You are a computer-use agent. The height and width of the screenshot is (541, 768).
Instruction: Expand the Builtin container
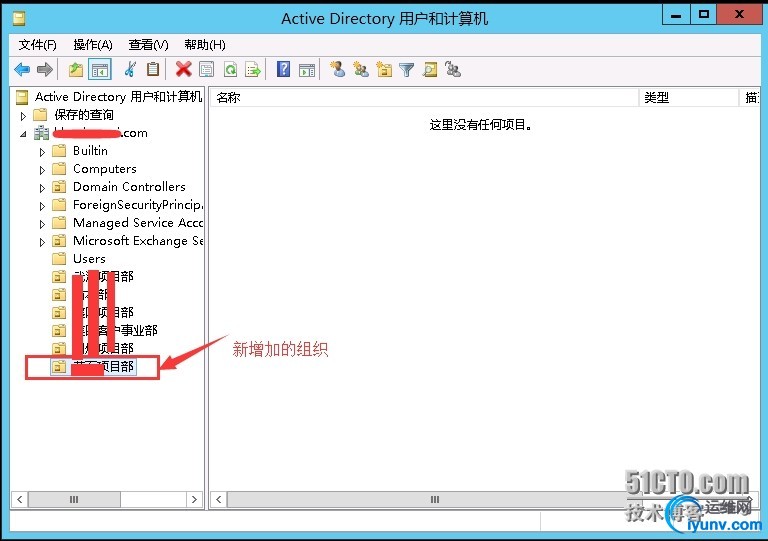[x=42, y=152]
